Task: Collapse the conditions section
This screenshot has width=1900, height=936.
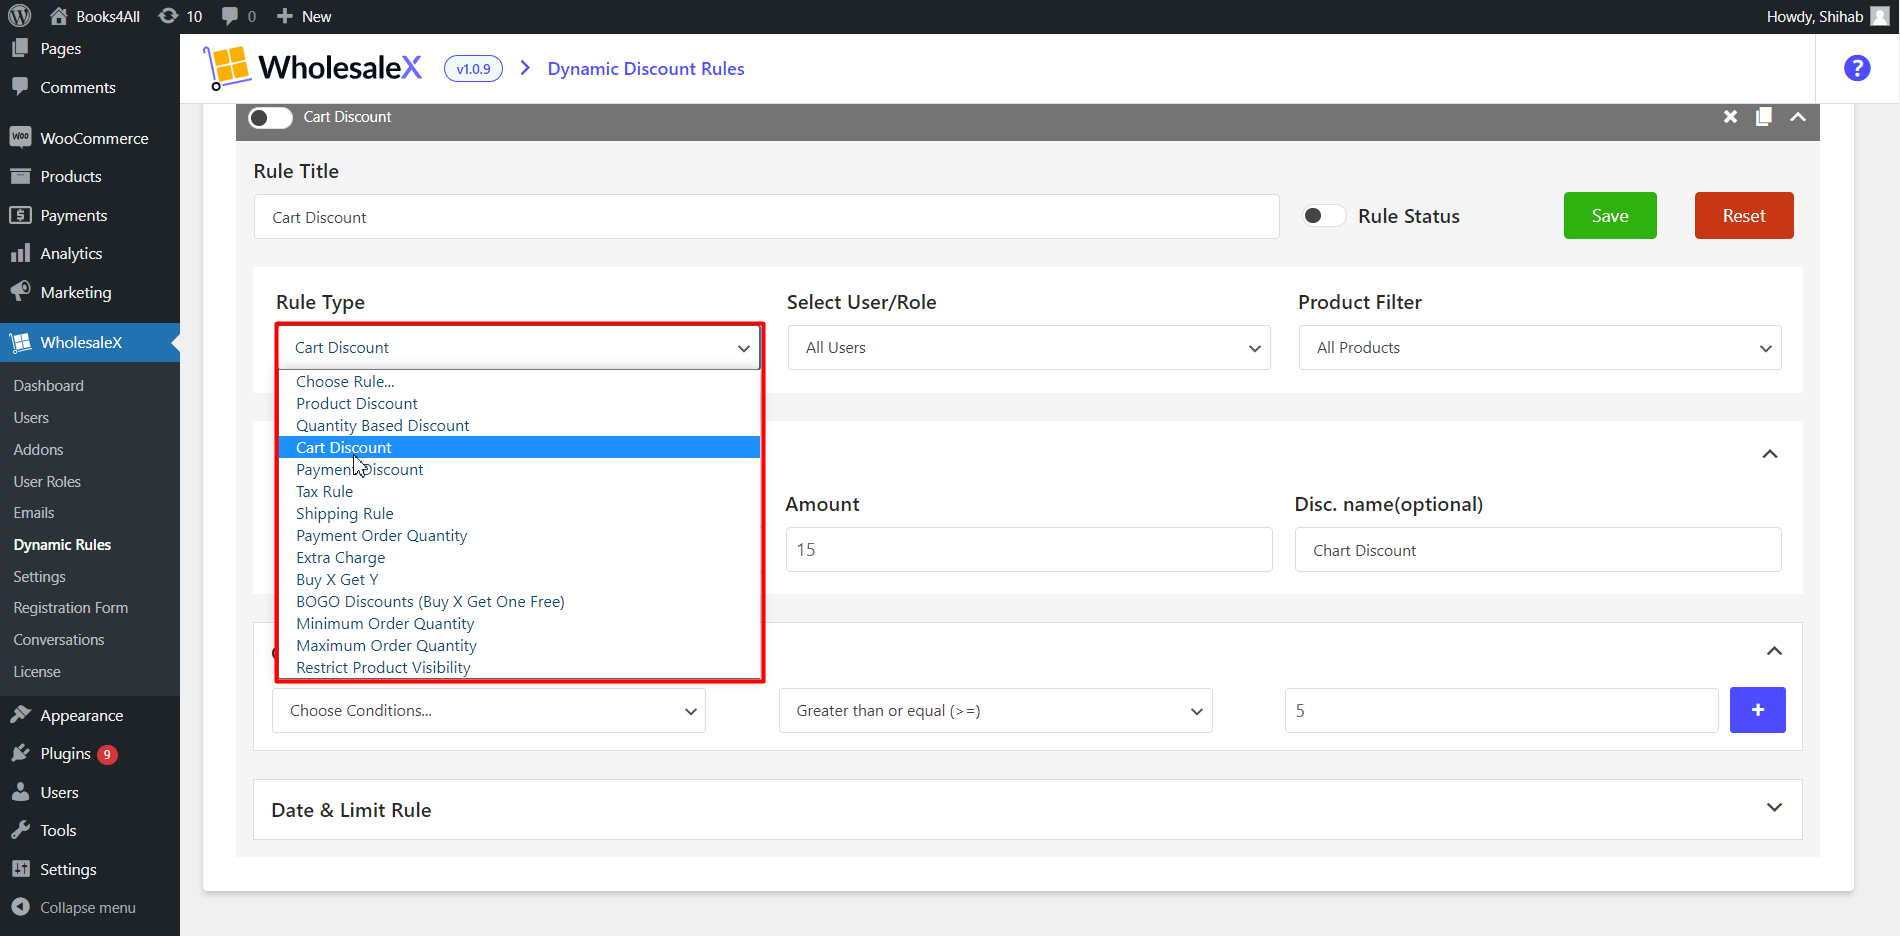Action: coord(1774,651)
